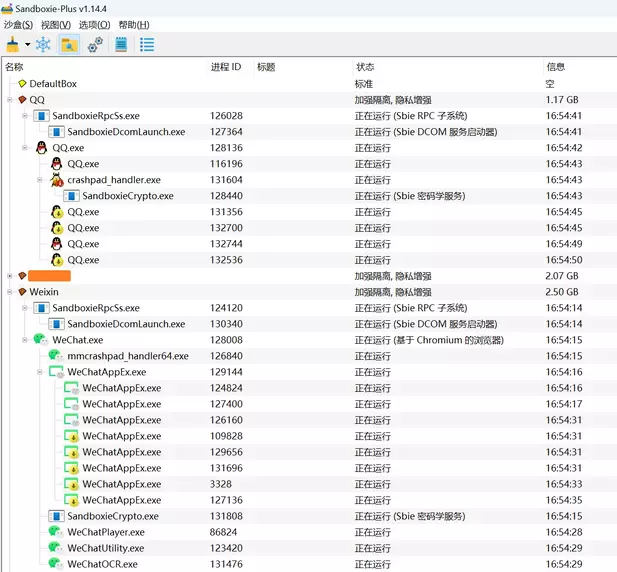Click the green WeChat.exe process icon

(x=40, y=340)
